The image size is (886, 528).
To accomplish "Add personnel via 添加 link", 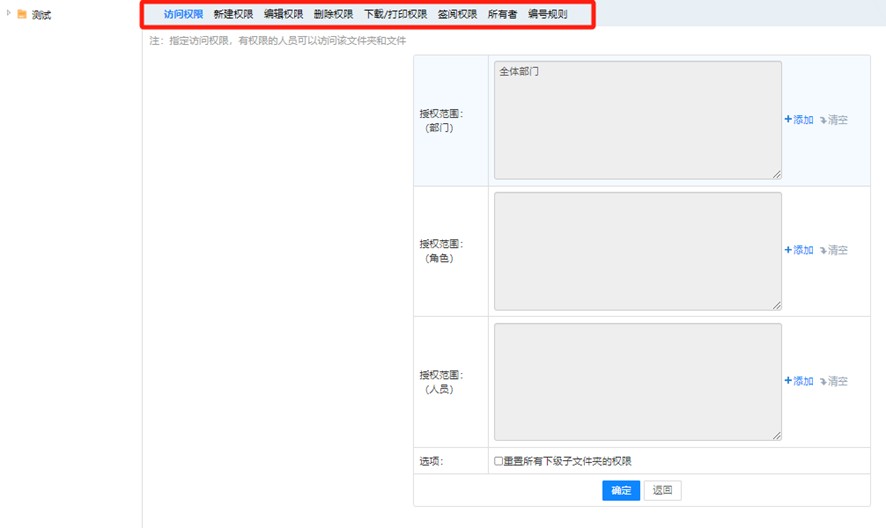I will click(799, 381).
